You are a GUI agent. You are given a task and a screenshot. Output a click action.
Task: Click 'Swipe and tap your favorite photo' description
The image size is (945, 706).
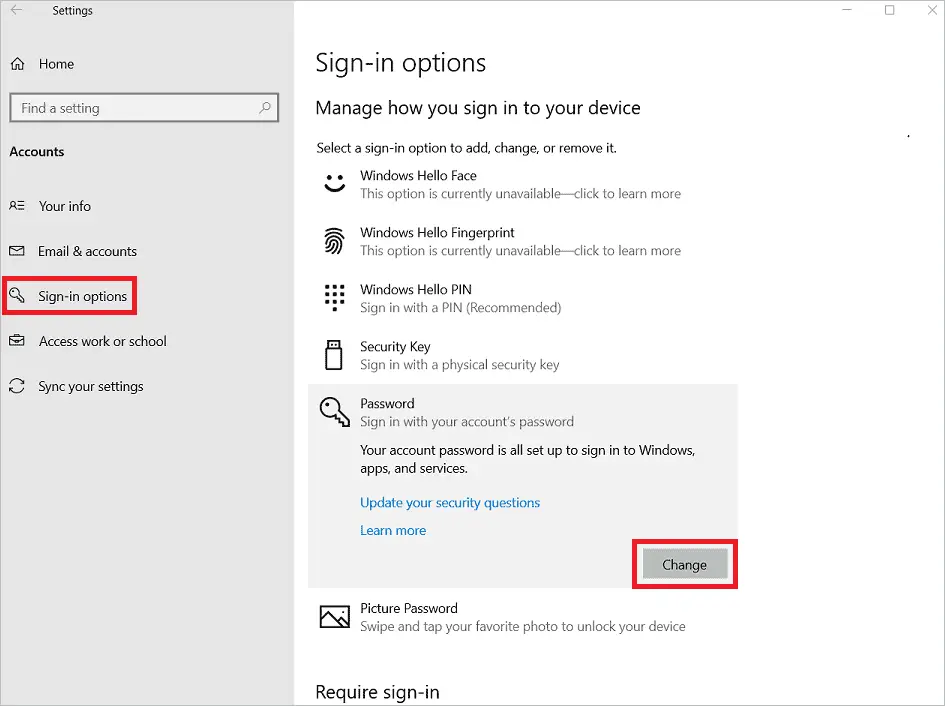[523, 626]
